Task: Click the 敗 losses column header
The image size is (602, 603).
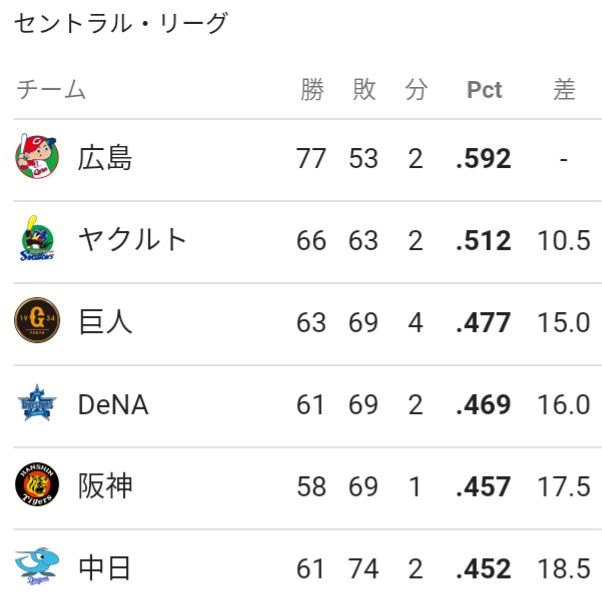Action: tap(364, 90)
